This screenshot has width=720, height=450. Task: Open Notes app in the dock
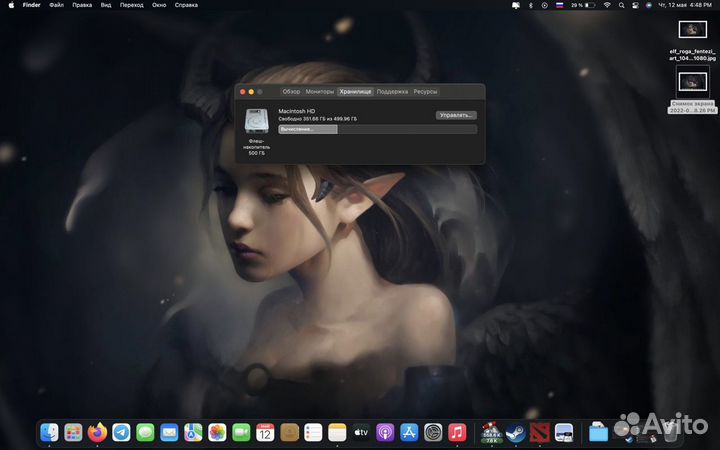pyautogui.click(x=337, y=433)
